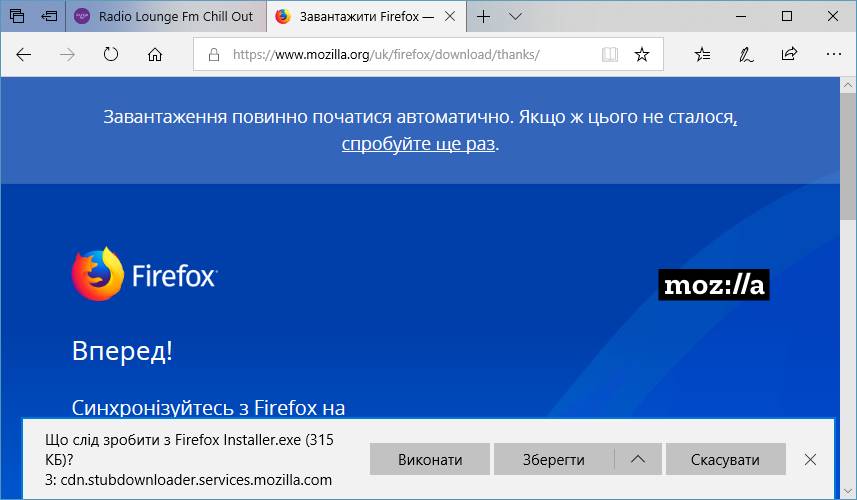Toggle reading view book icon
This screenshot has height=500, width=857.
[x=610, y=54]
